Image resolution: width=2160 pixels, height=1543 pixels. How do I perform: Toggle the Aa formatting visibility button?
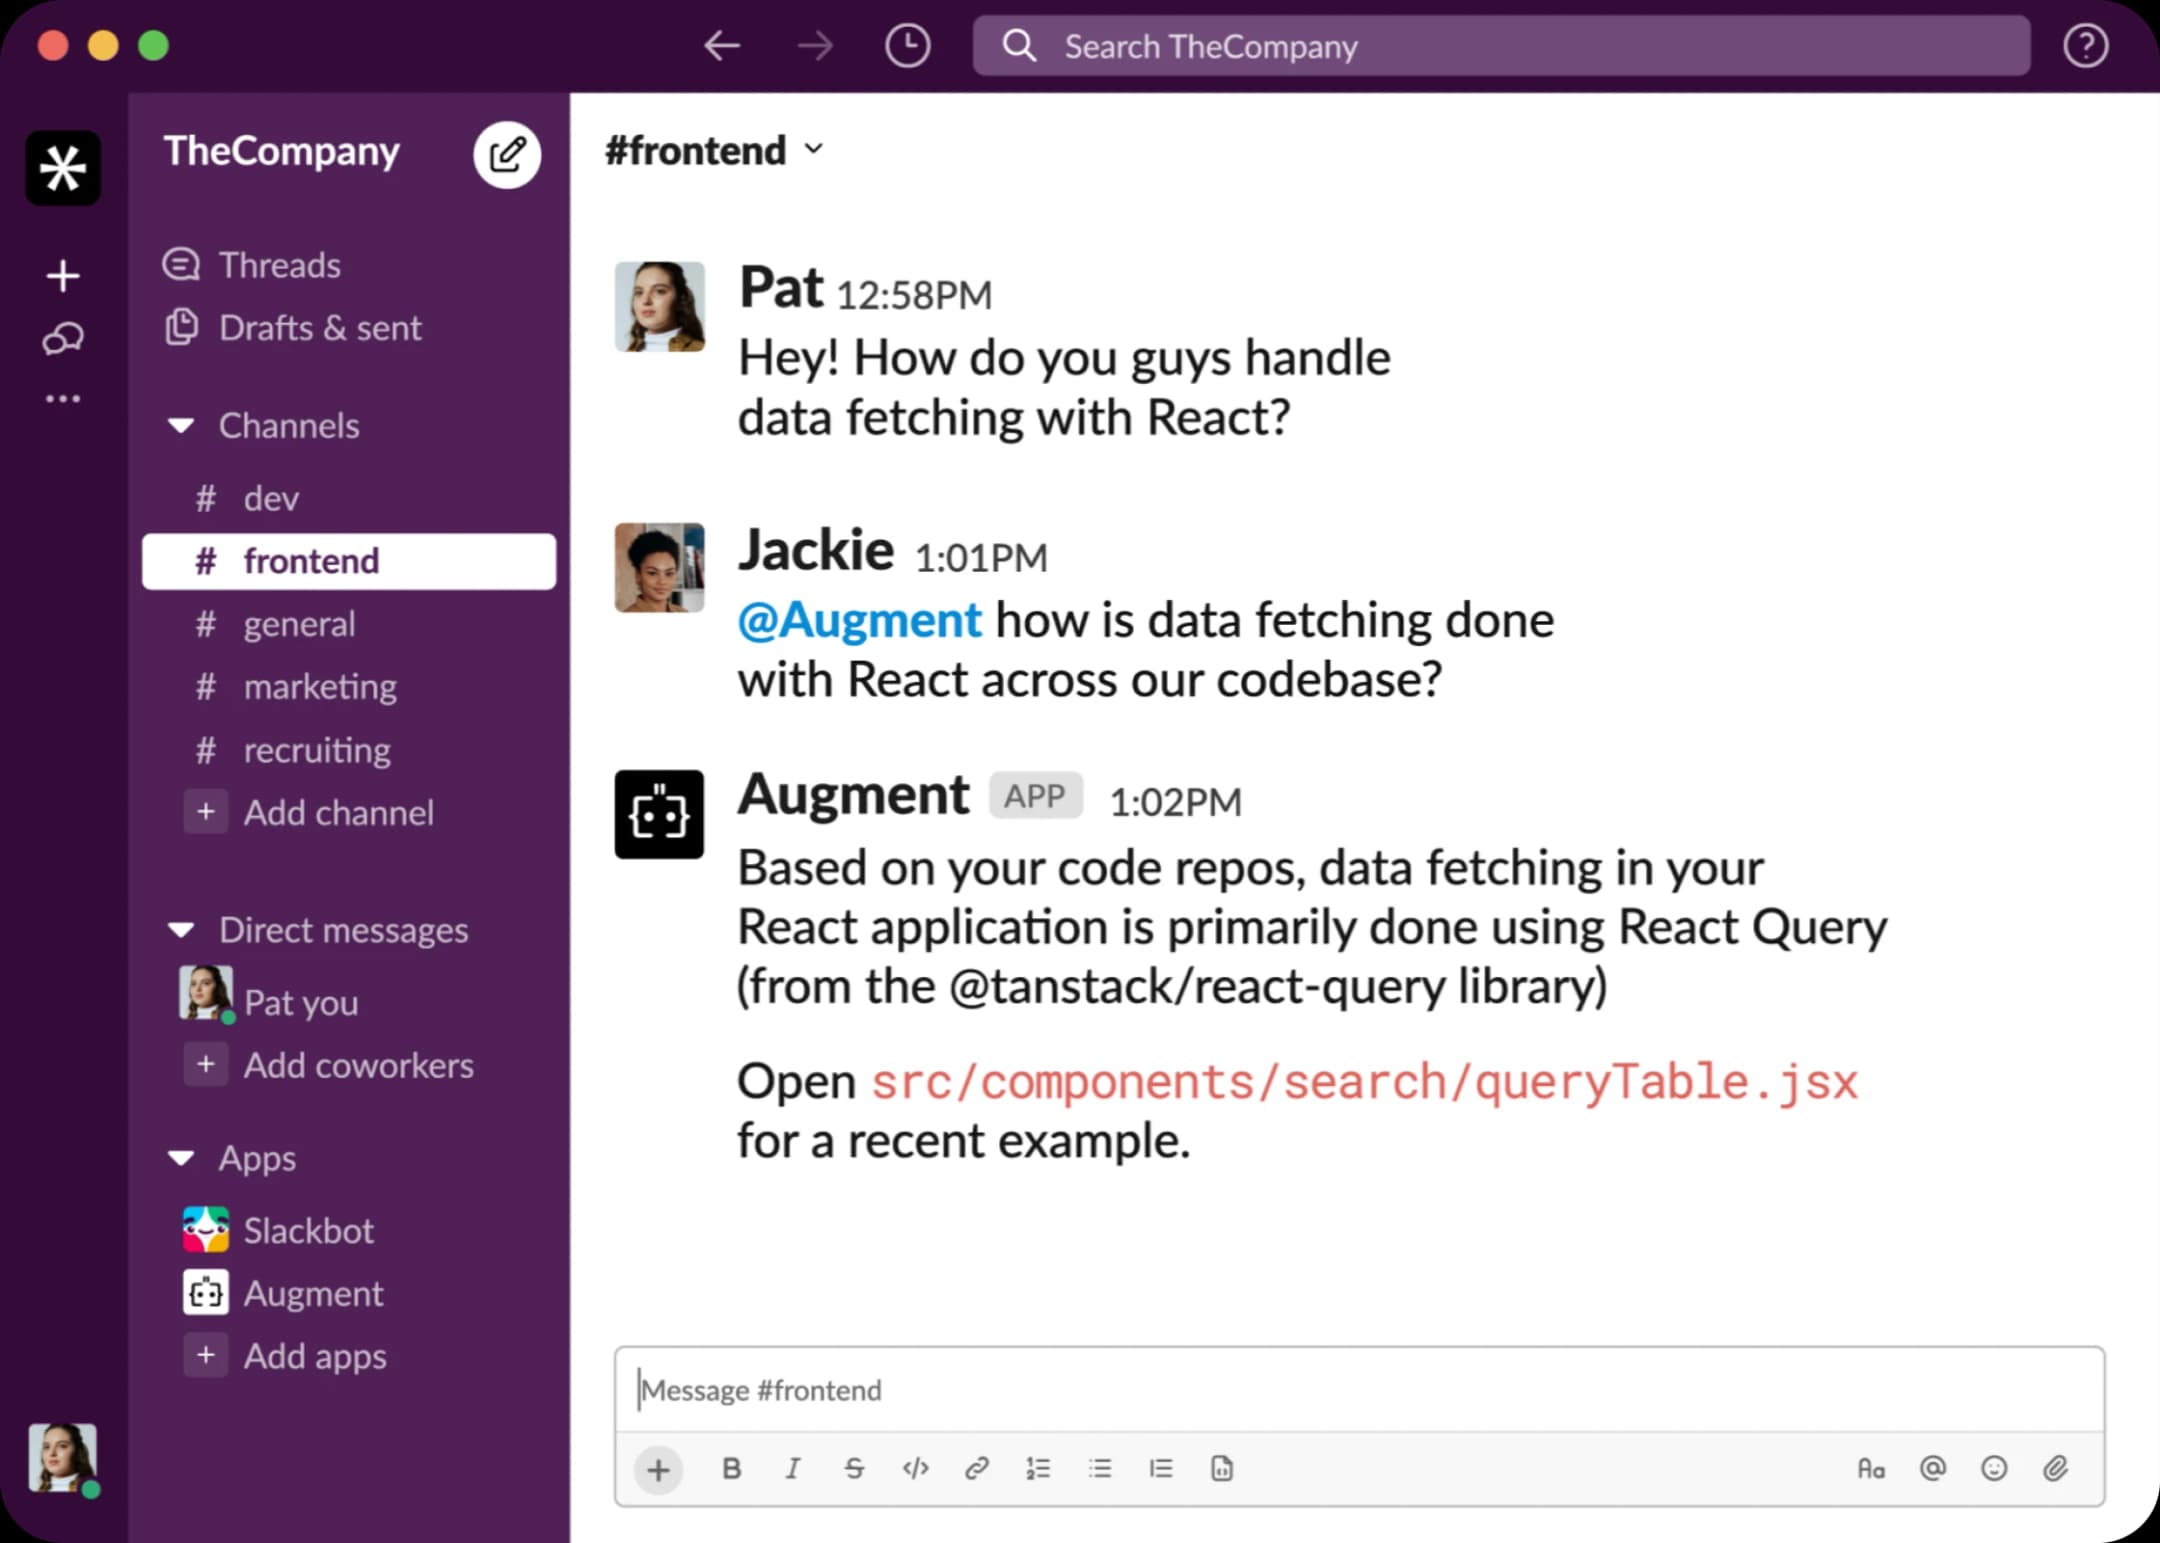click(x=1870, y=1468)
